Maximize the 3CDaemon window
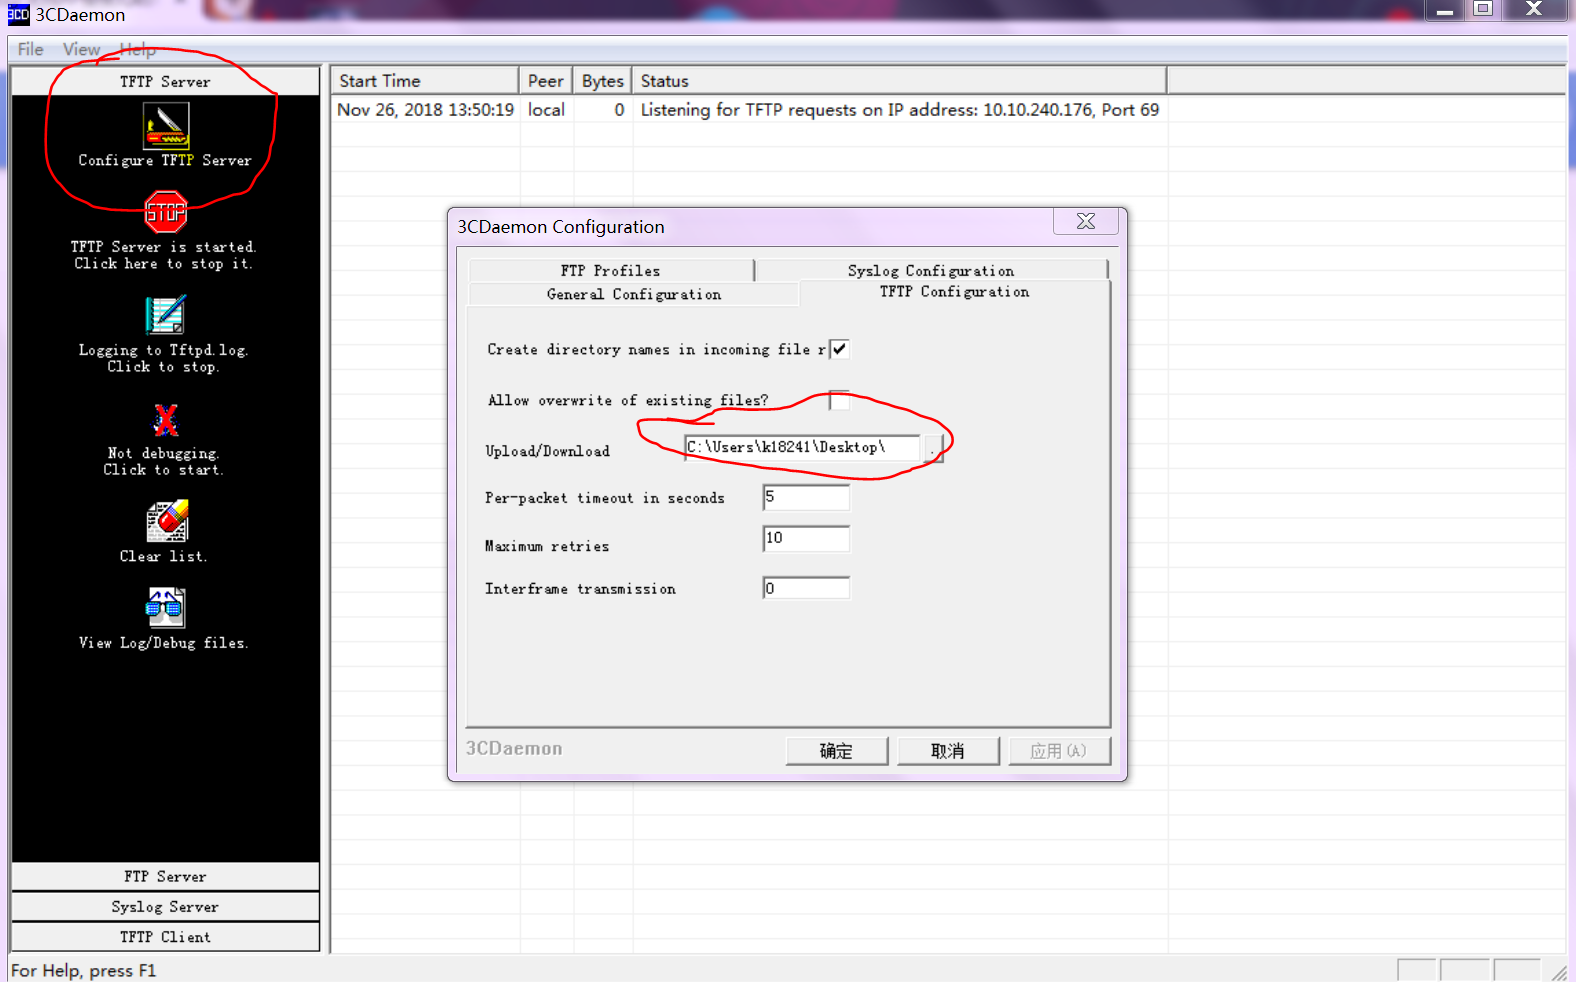The width and height of the screenshot is (1576, 982). (x=1483, y=9)
